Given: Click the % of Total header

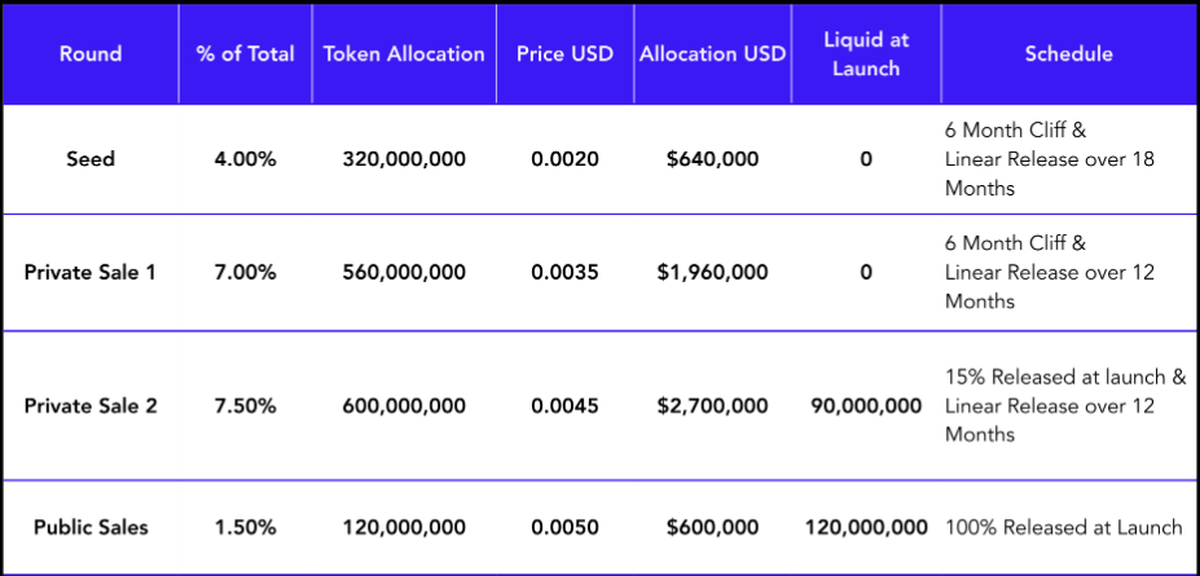Looking at the screenshot, I should pyautogui.click(x=245, y=54).
